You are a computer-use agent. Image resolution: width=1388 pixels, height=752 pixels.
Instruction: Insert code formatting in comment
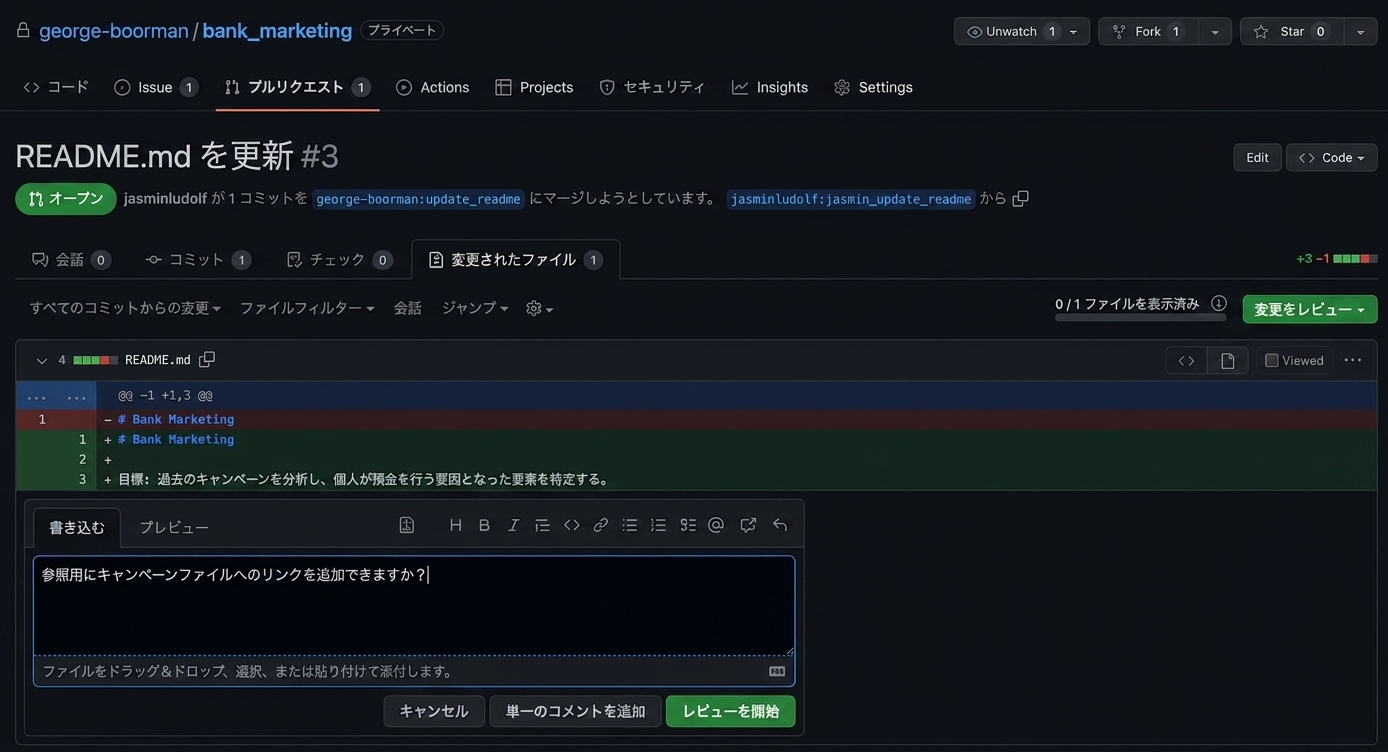571,525
